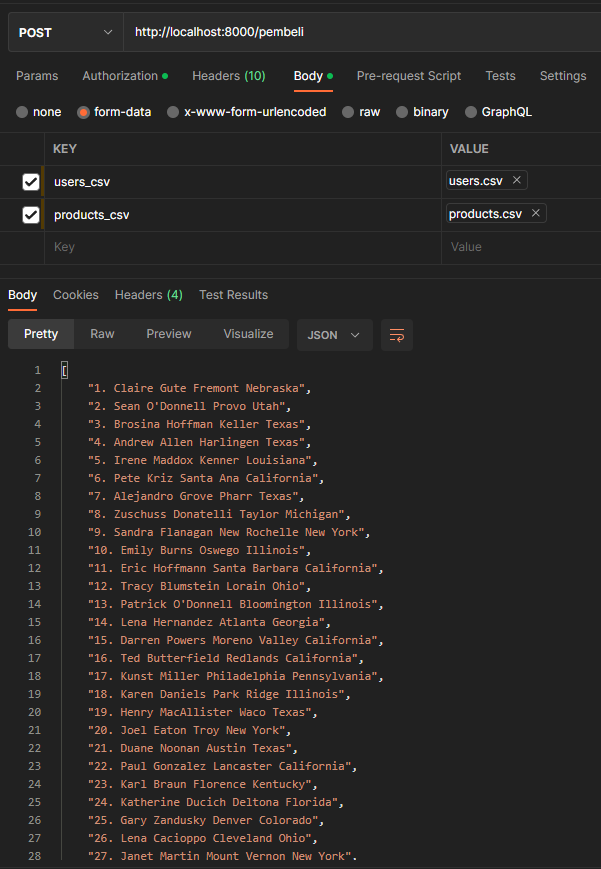Open response body view options via JSON selector

[x=335, y=334]
